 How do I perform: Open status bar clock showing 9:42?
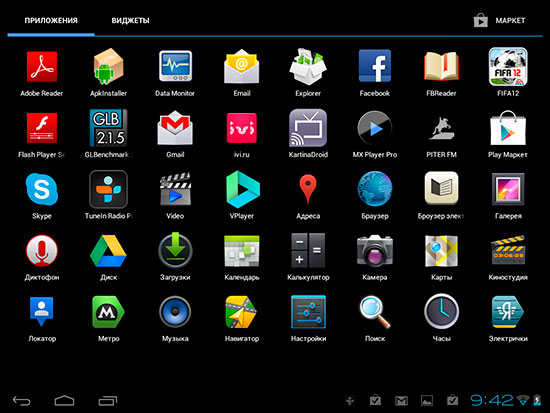click(x=491, y=400)
